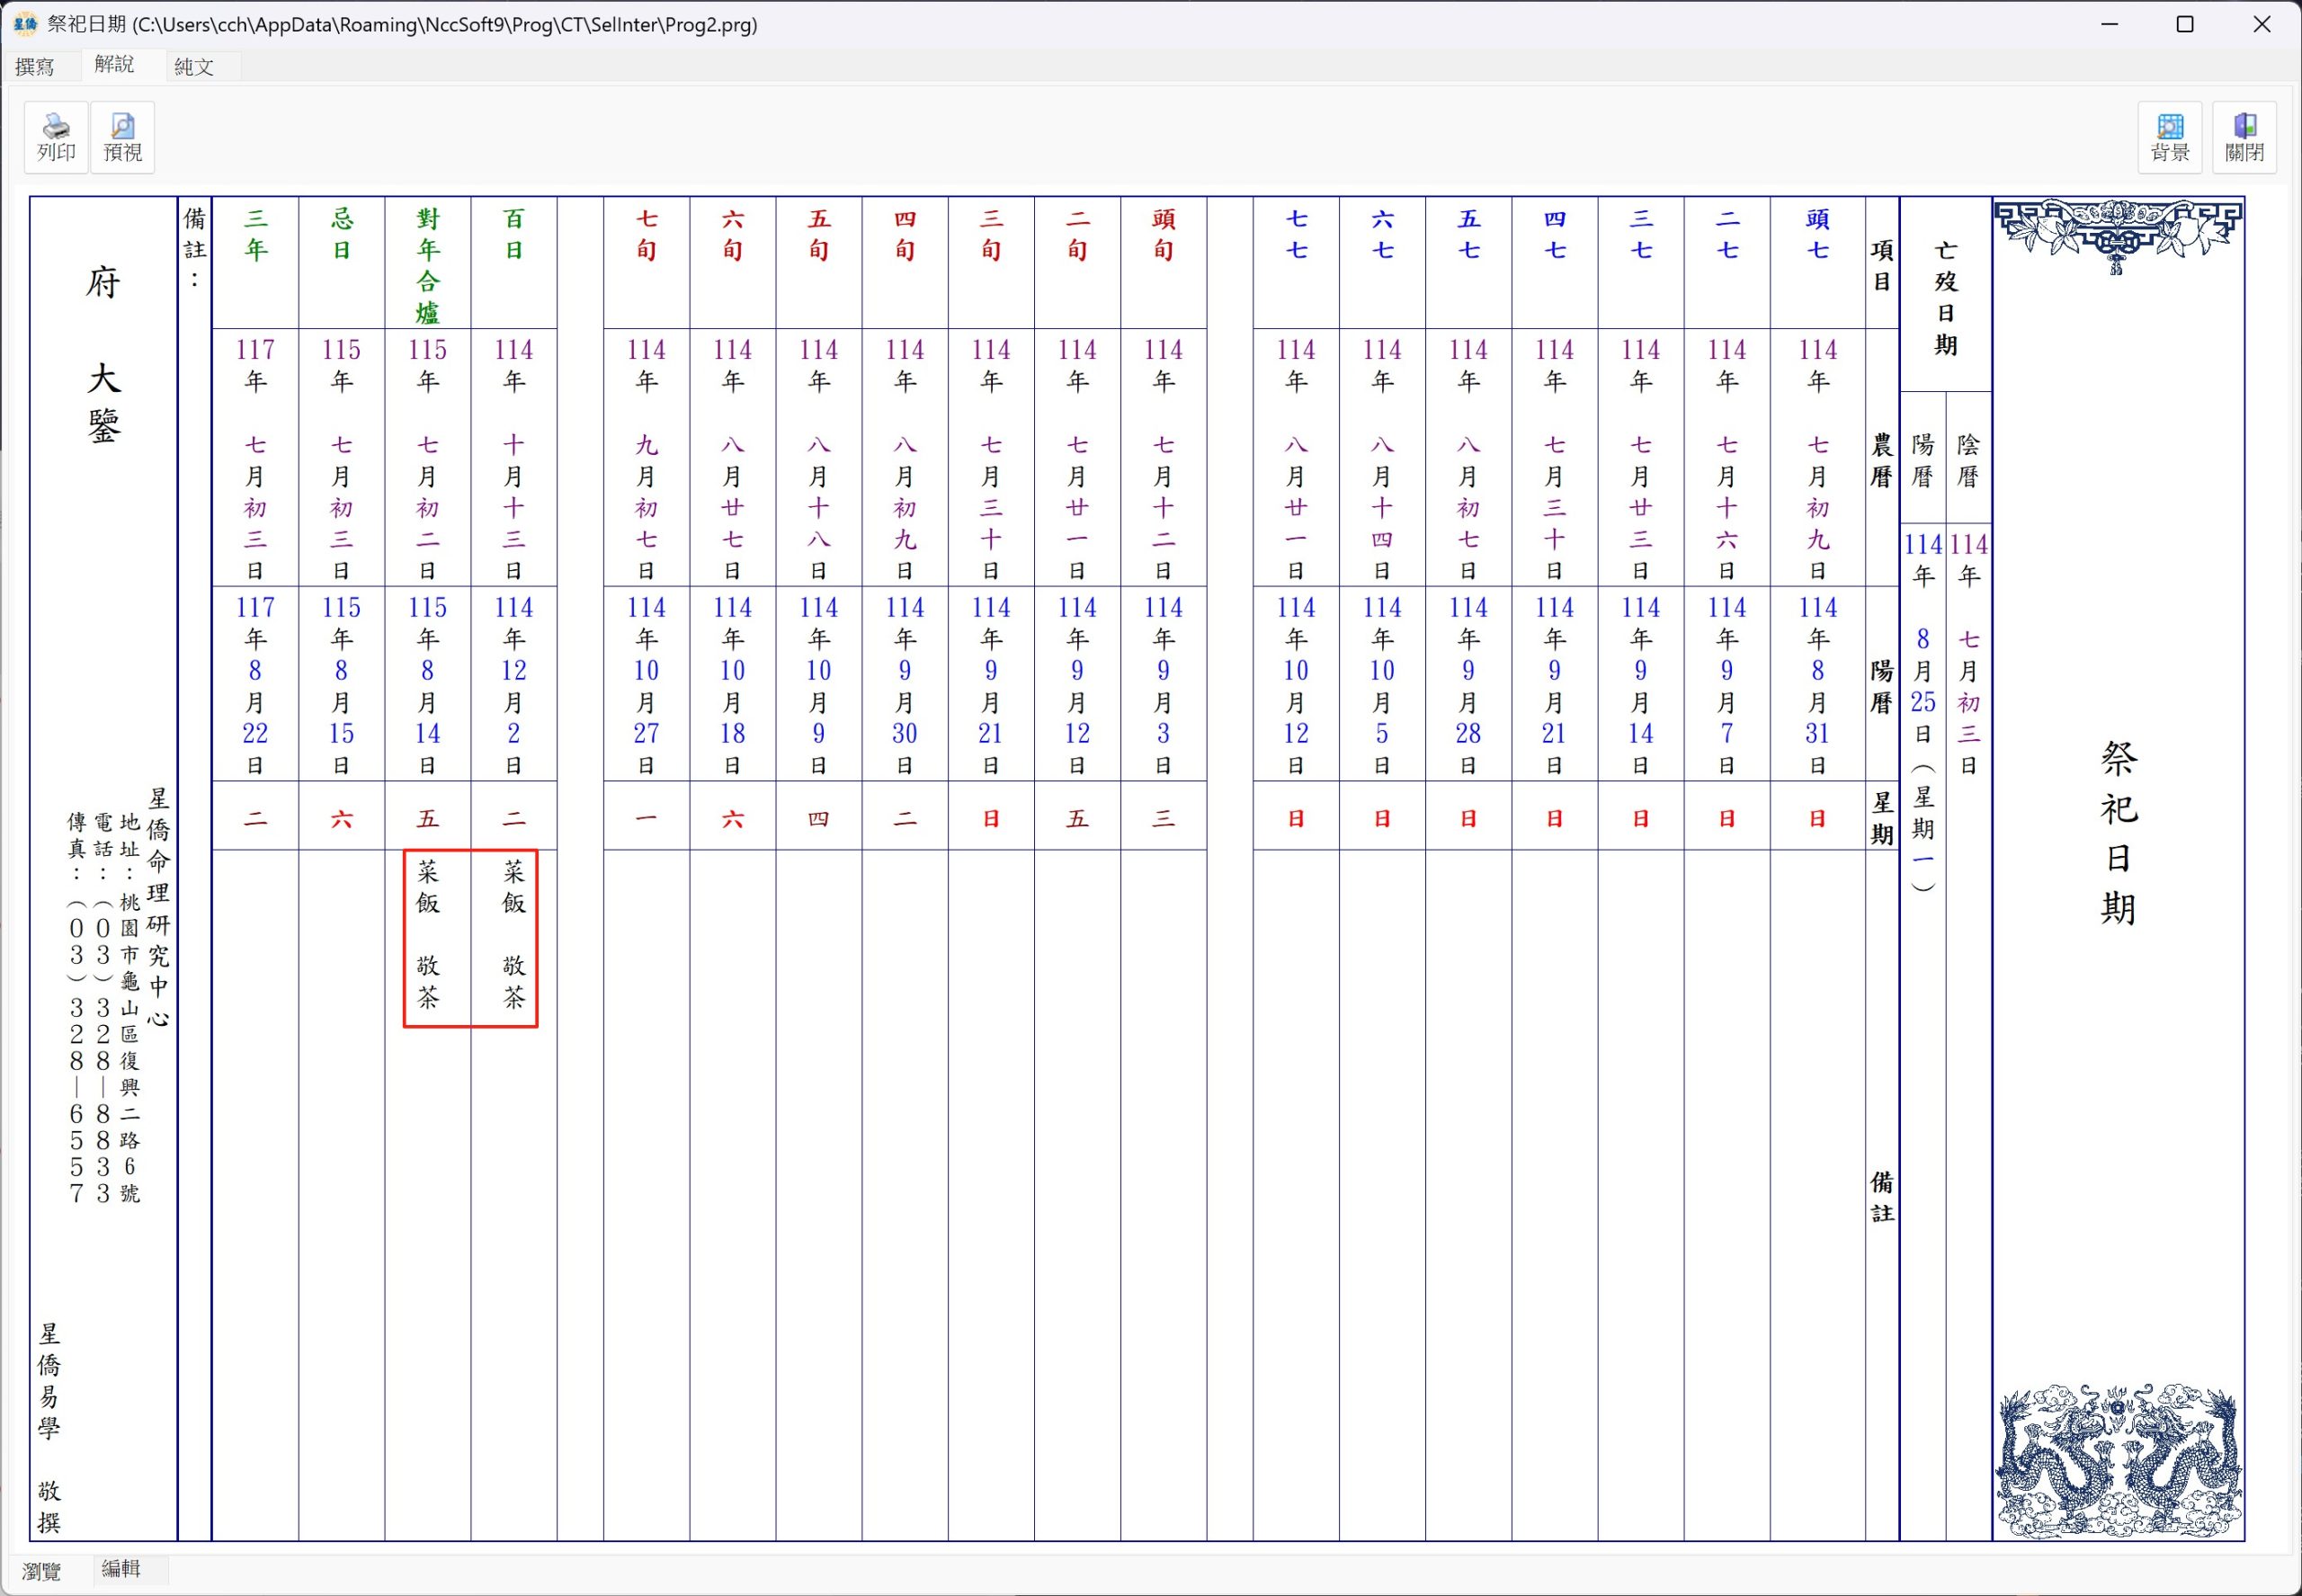Click the 頭旬 column header
The image size is (2302, 1596).
pos(1163,235)
